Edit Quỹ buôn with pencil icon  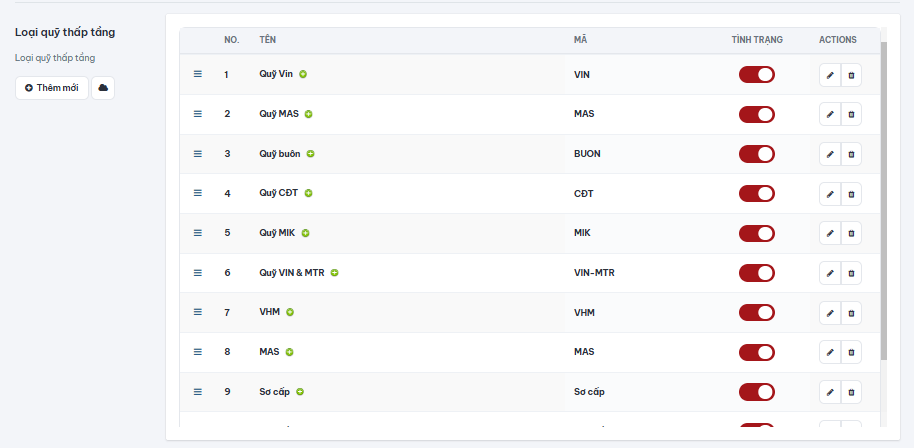pyautogui.click(x=830, y=154)
